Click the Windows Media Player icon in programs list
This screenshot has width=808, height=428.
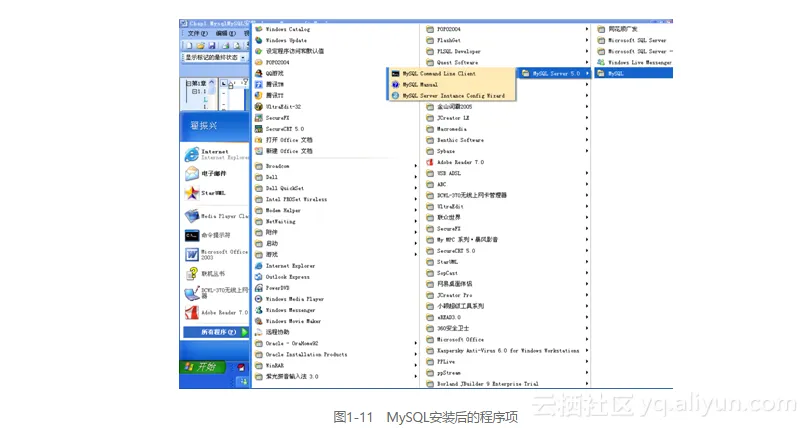pos(259,299)
